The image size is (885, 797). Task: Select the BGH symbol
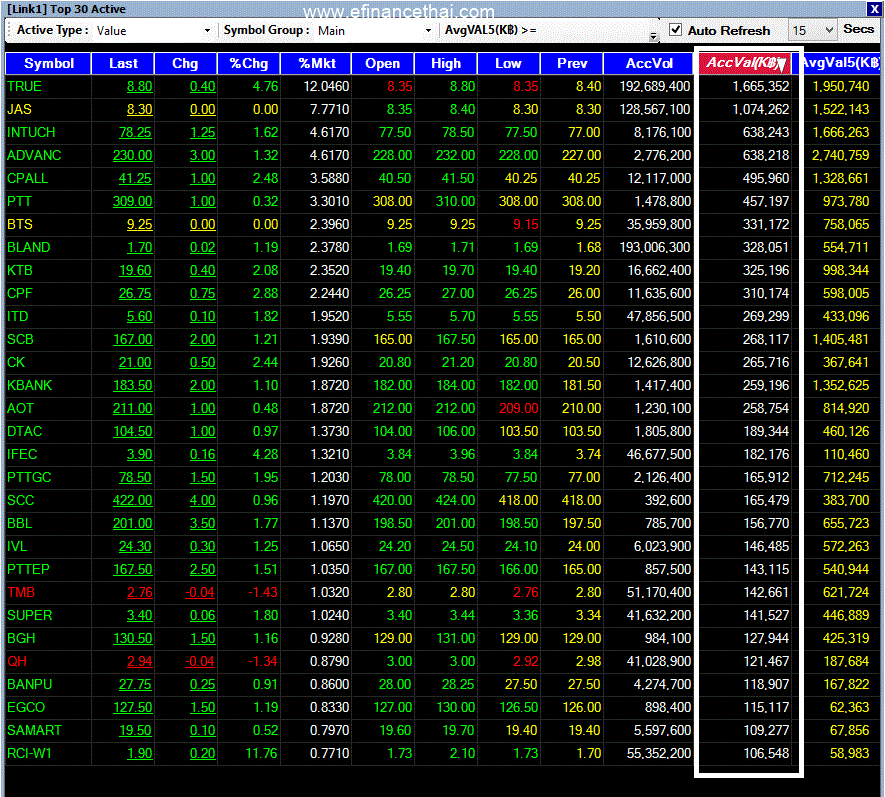point(21,638)
